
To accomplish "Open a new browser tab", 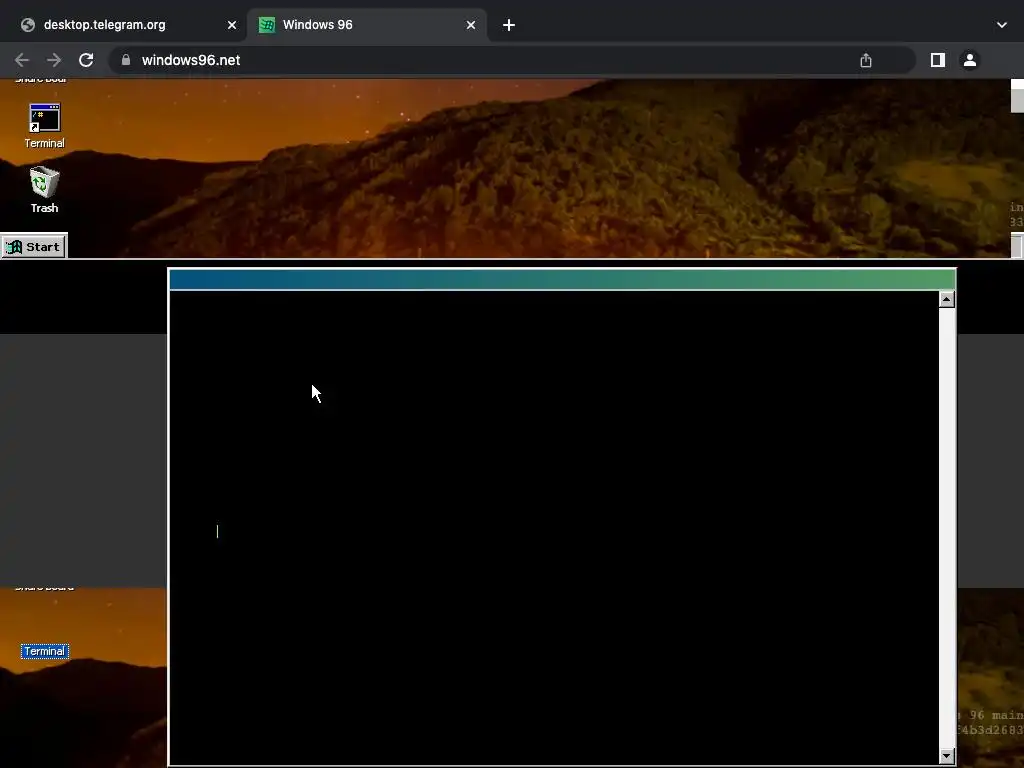I will click(x=509, y=25).
